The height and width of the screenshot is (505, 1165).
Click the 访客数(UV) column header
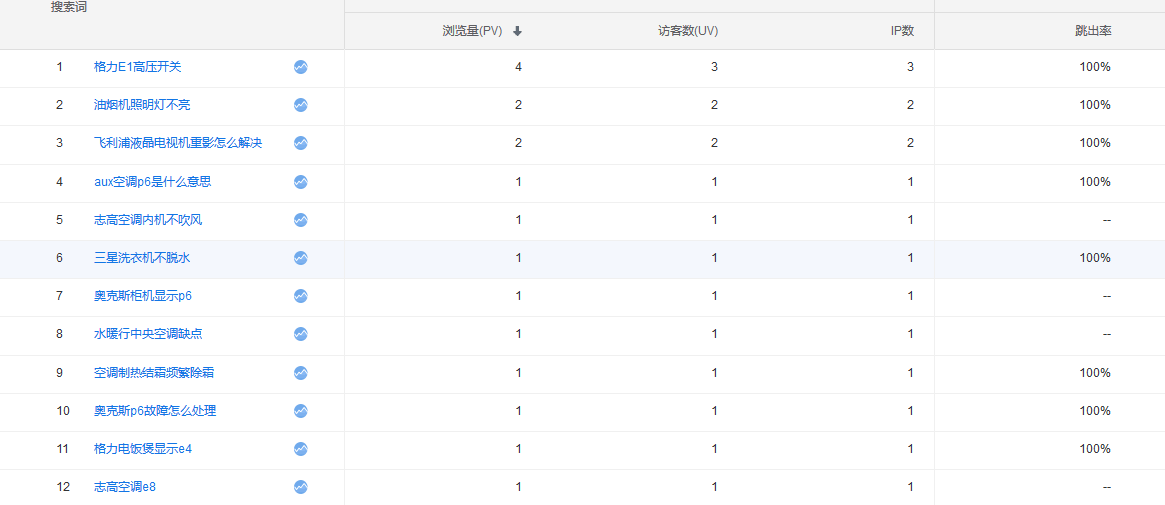click(x=687, y=31)
